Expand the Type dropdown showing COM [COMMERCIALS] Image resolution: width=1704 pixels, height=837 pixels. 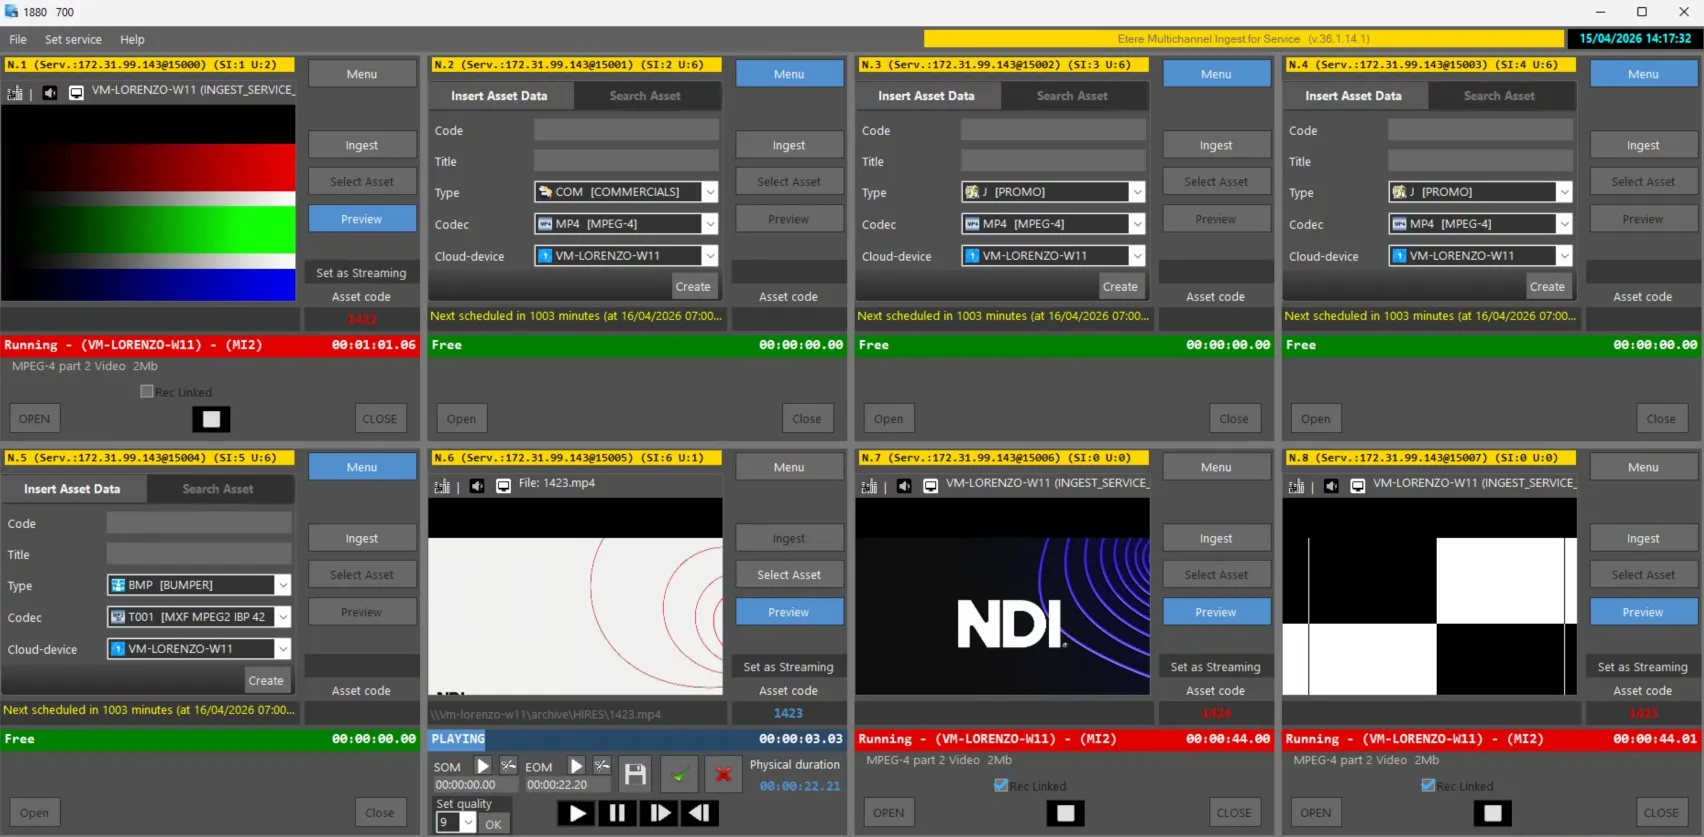tap(709, 192)
